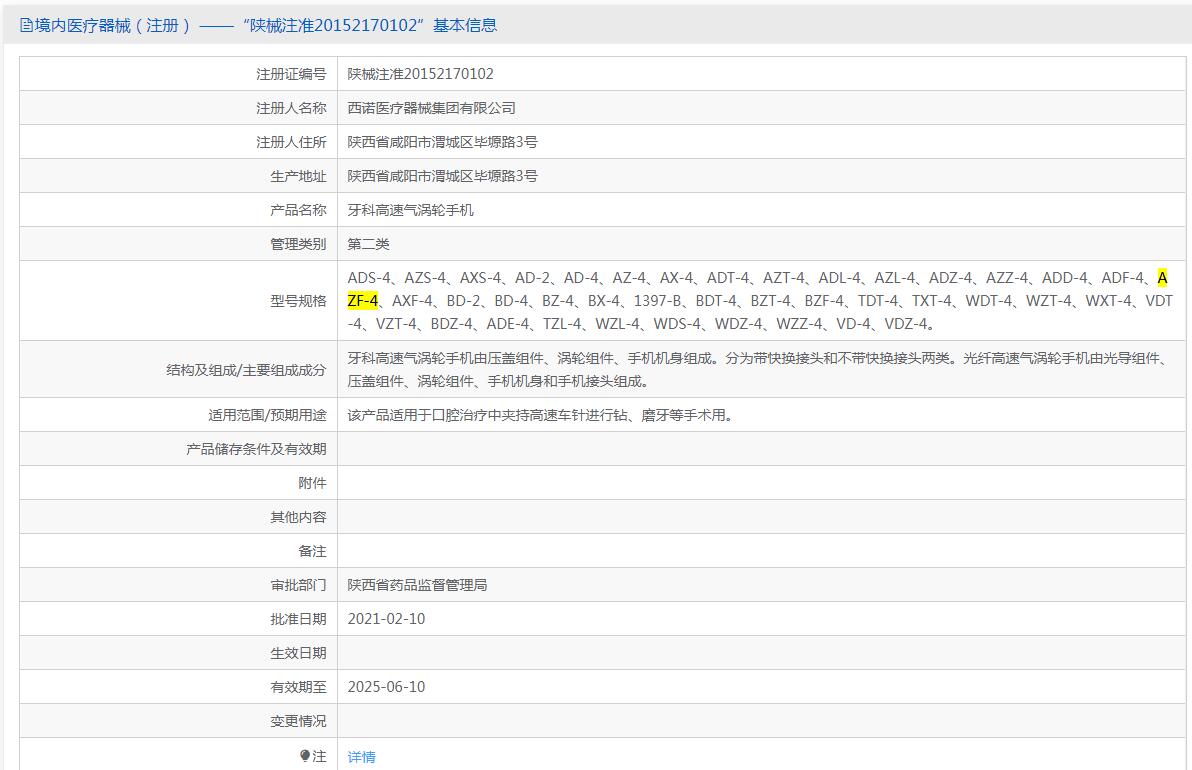Viewport: 1192px width, 770px height.
Task: Click the 变更情况 label
Action: 298,721
